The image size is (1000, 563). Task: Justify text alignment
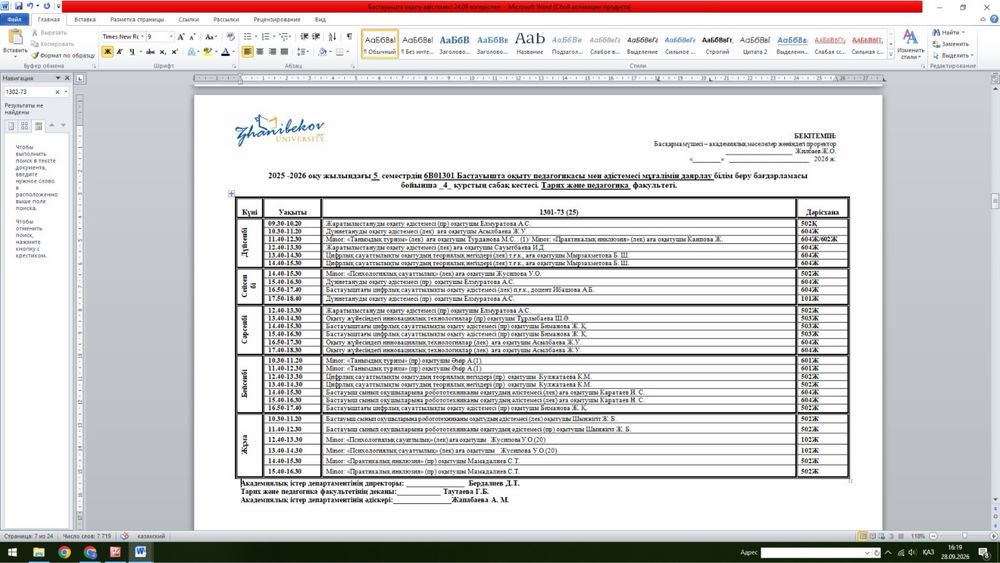pos(284,52)
